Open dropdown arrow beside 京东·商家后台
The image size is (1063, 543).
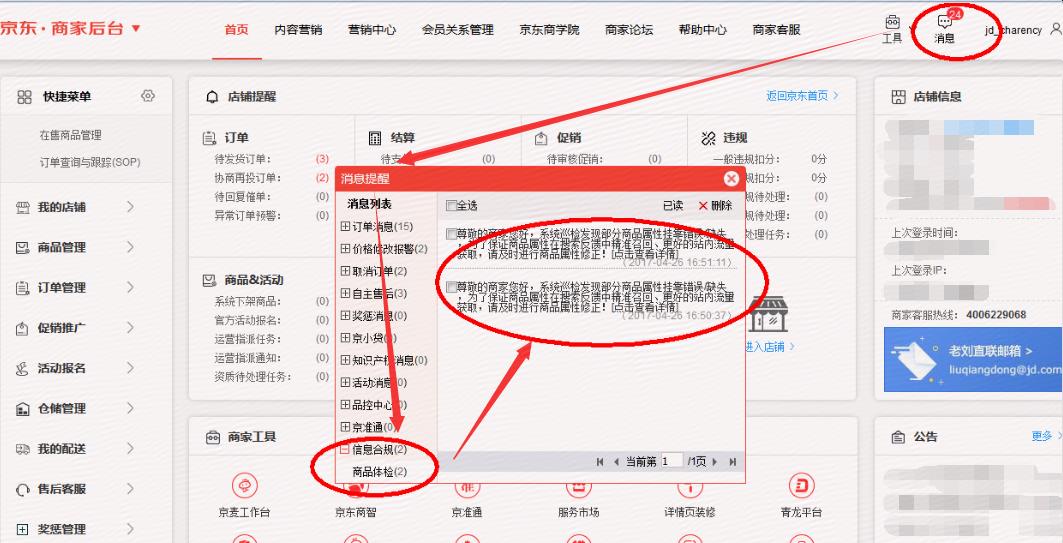click(x=136, y=28)
